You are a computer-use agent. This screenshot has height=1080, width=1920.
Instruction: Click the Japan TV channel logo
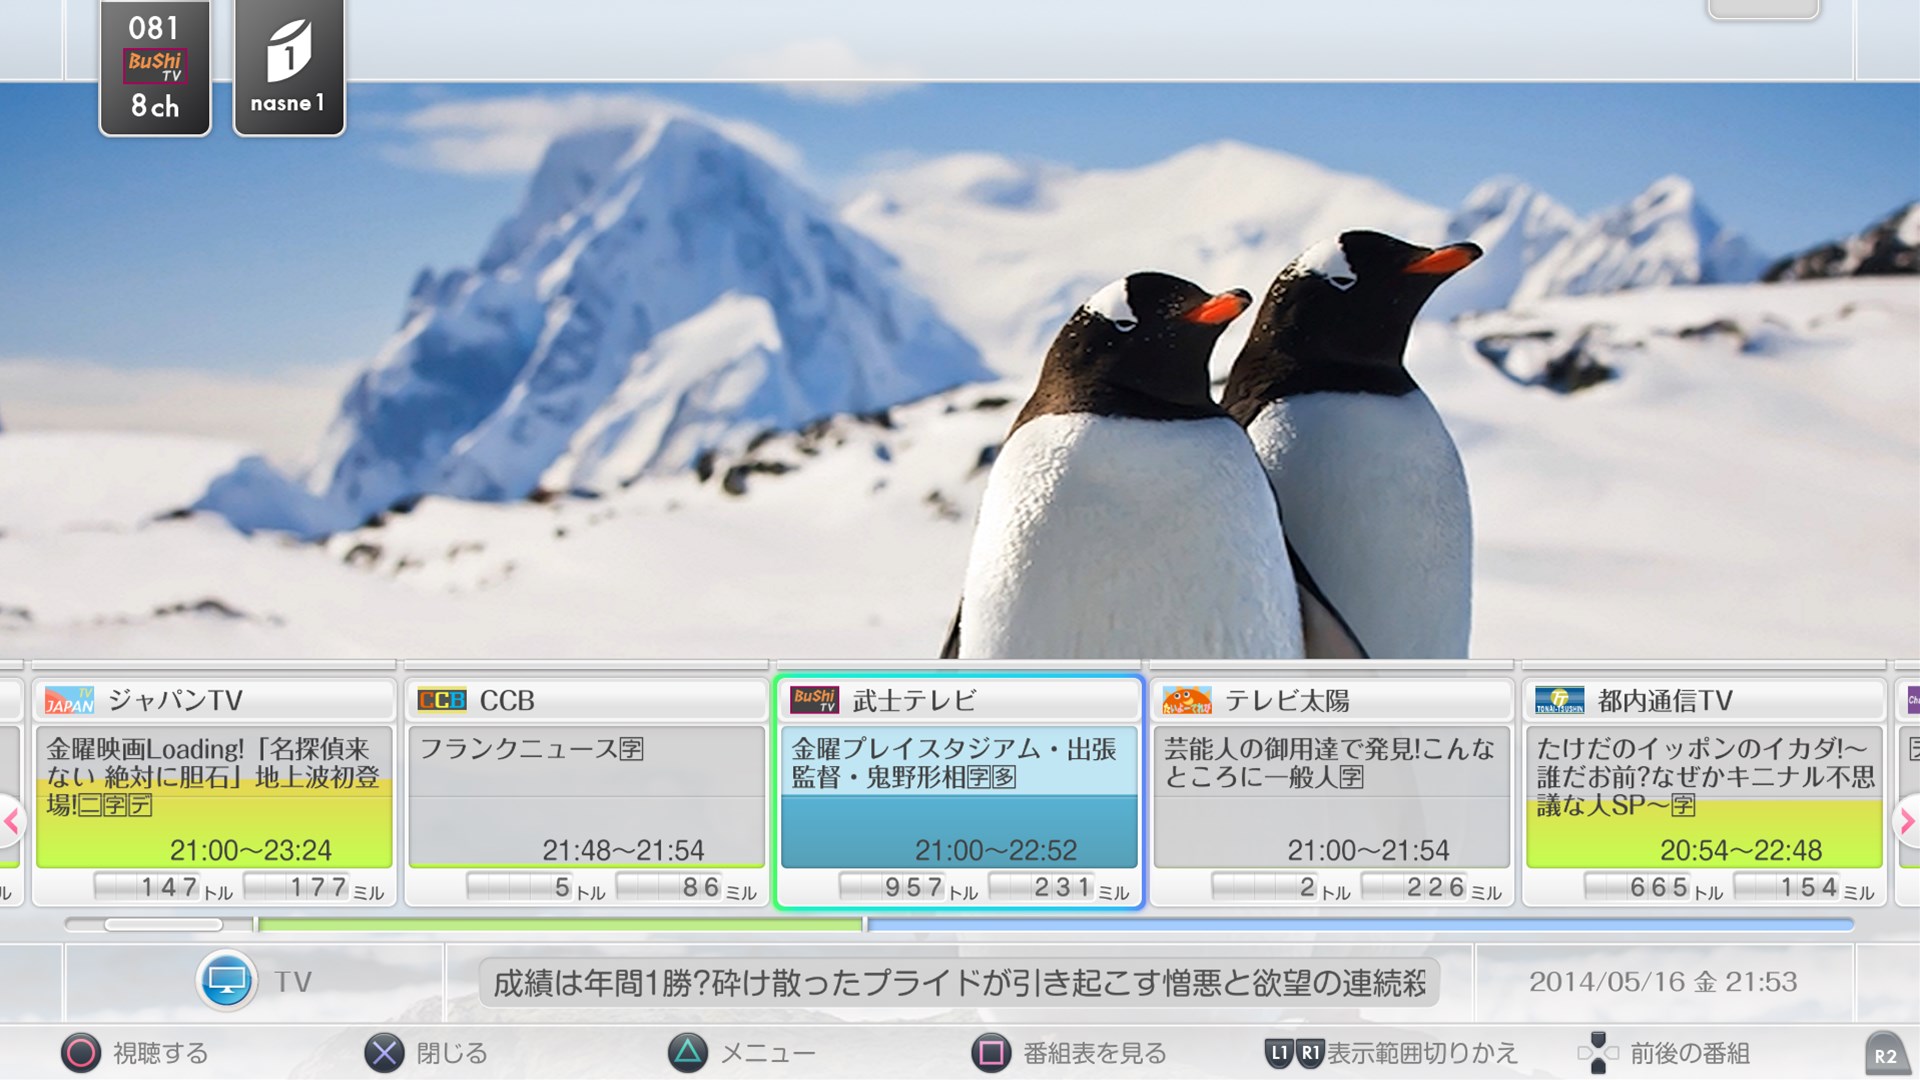(x=70, y=700)
